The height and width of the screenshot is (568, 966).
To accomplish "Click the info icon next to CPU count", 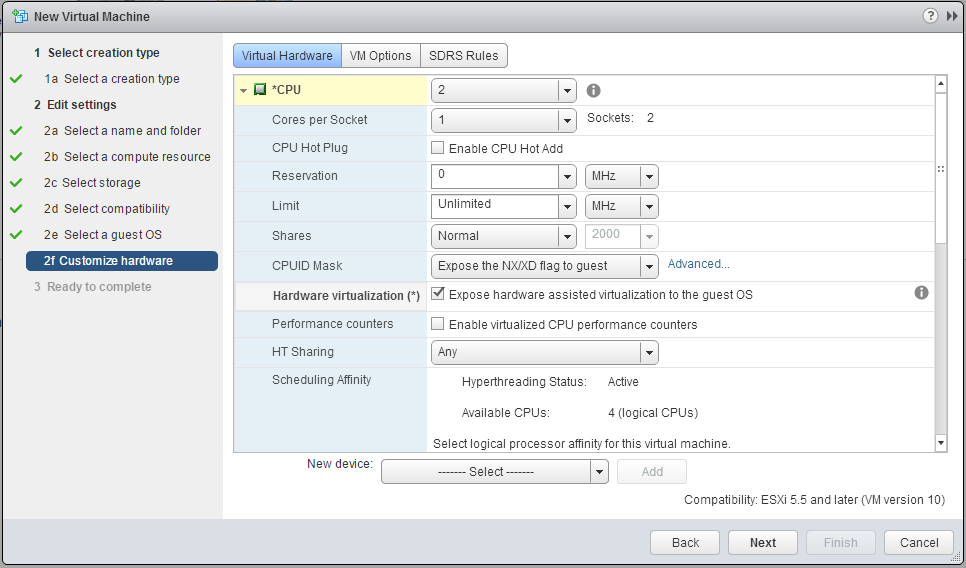I will click(x=593, y=90).
